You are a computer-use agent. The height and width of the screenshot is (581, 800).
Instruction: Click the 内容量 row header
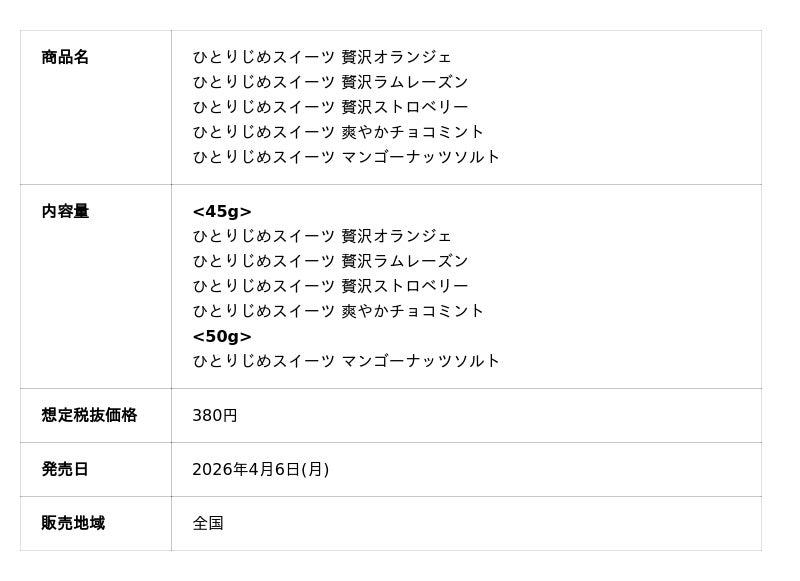[65, 211]
